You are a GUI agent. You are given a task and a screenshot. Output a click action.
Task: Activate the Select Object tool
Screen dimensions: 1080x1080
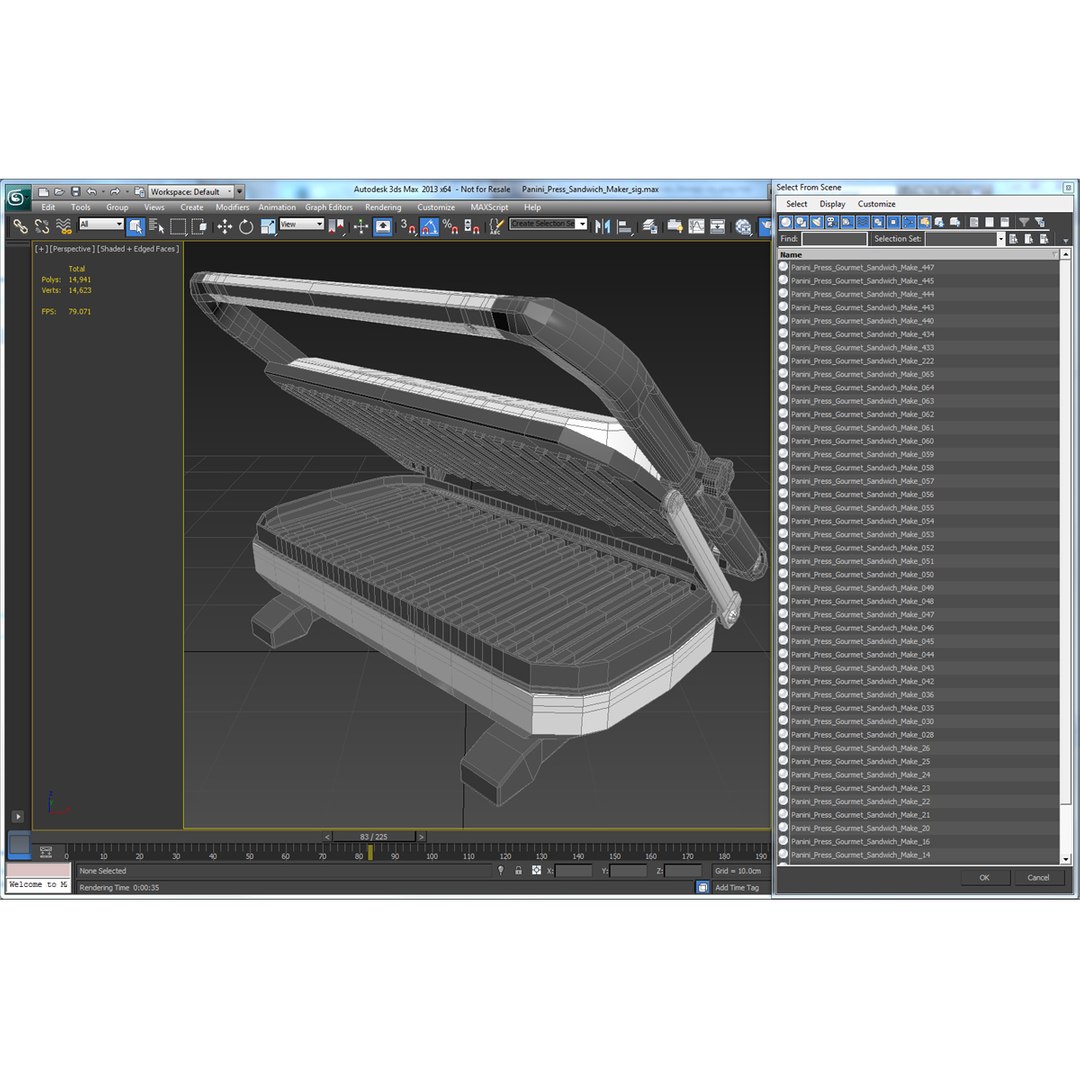136,226
